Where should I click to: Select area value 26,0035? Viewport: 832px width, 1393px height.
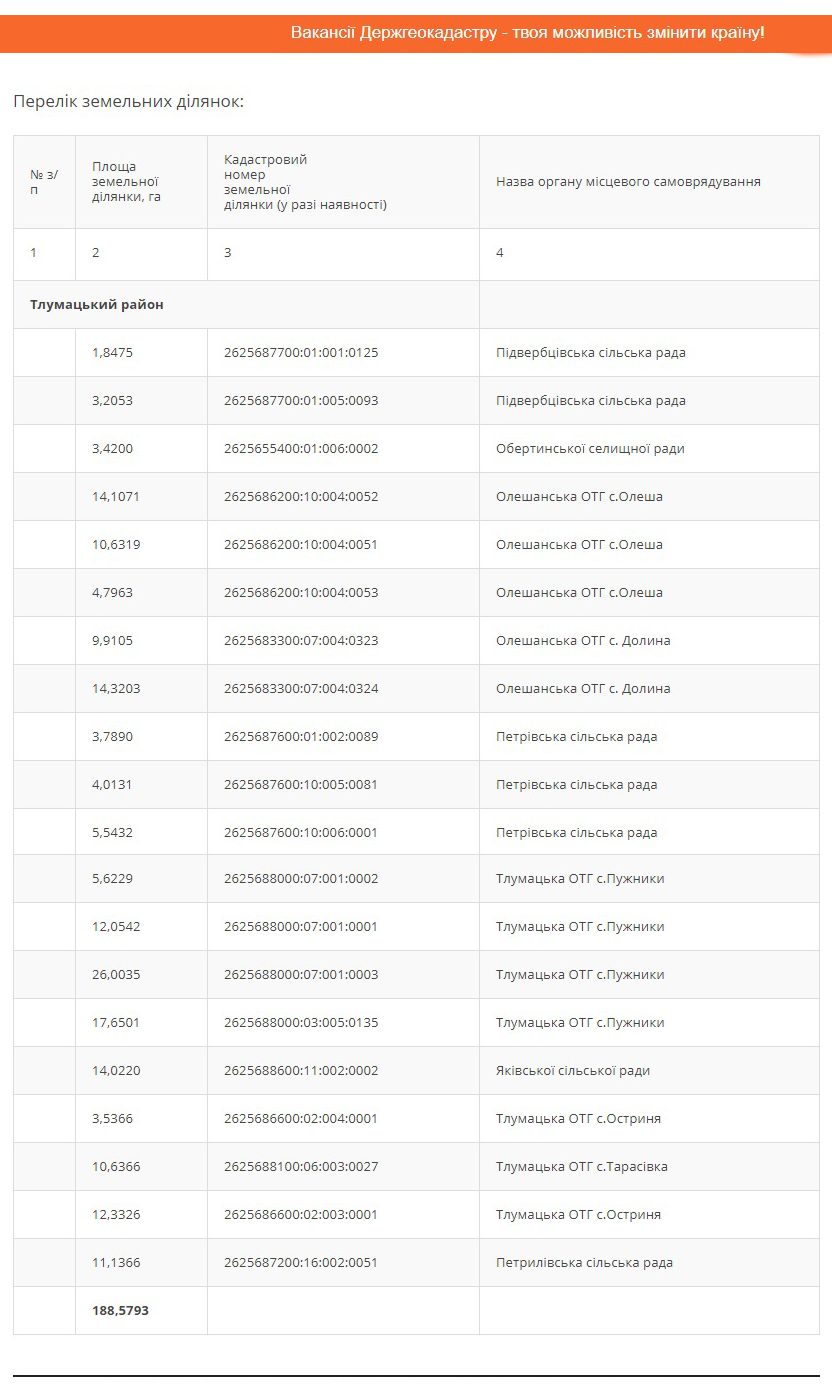[112, 975]
